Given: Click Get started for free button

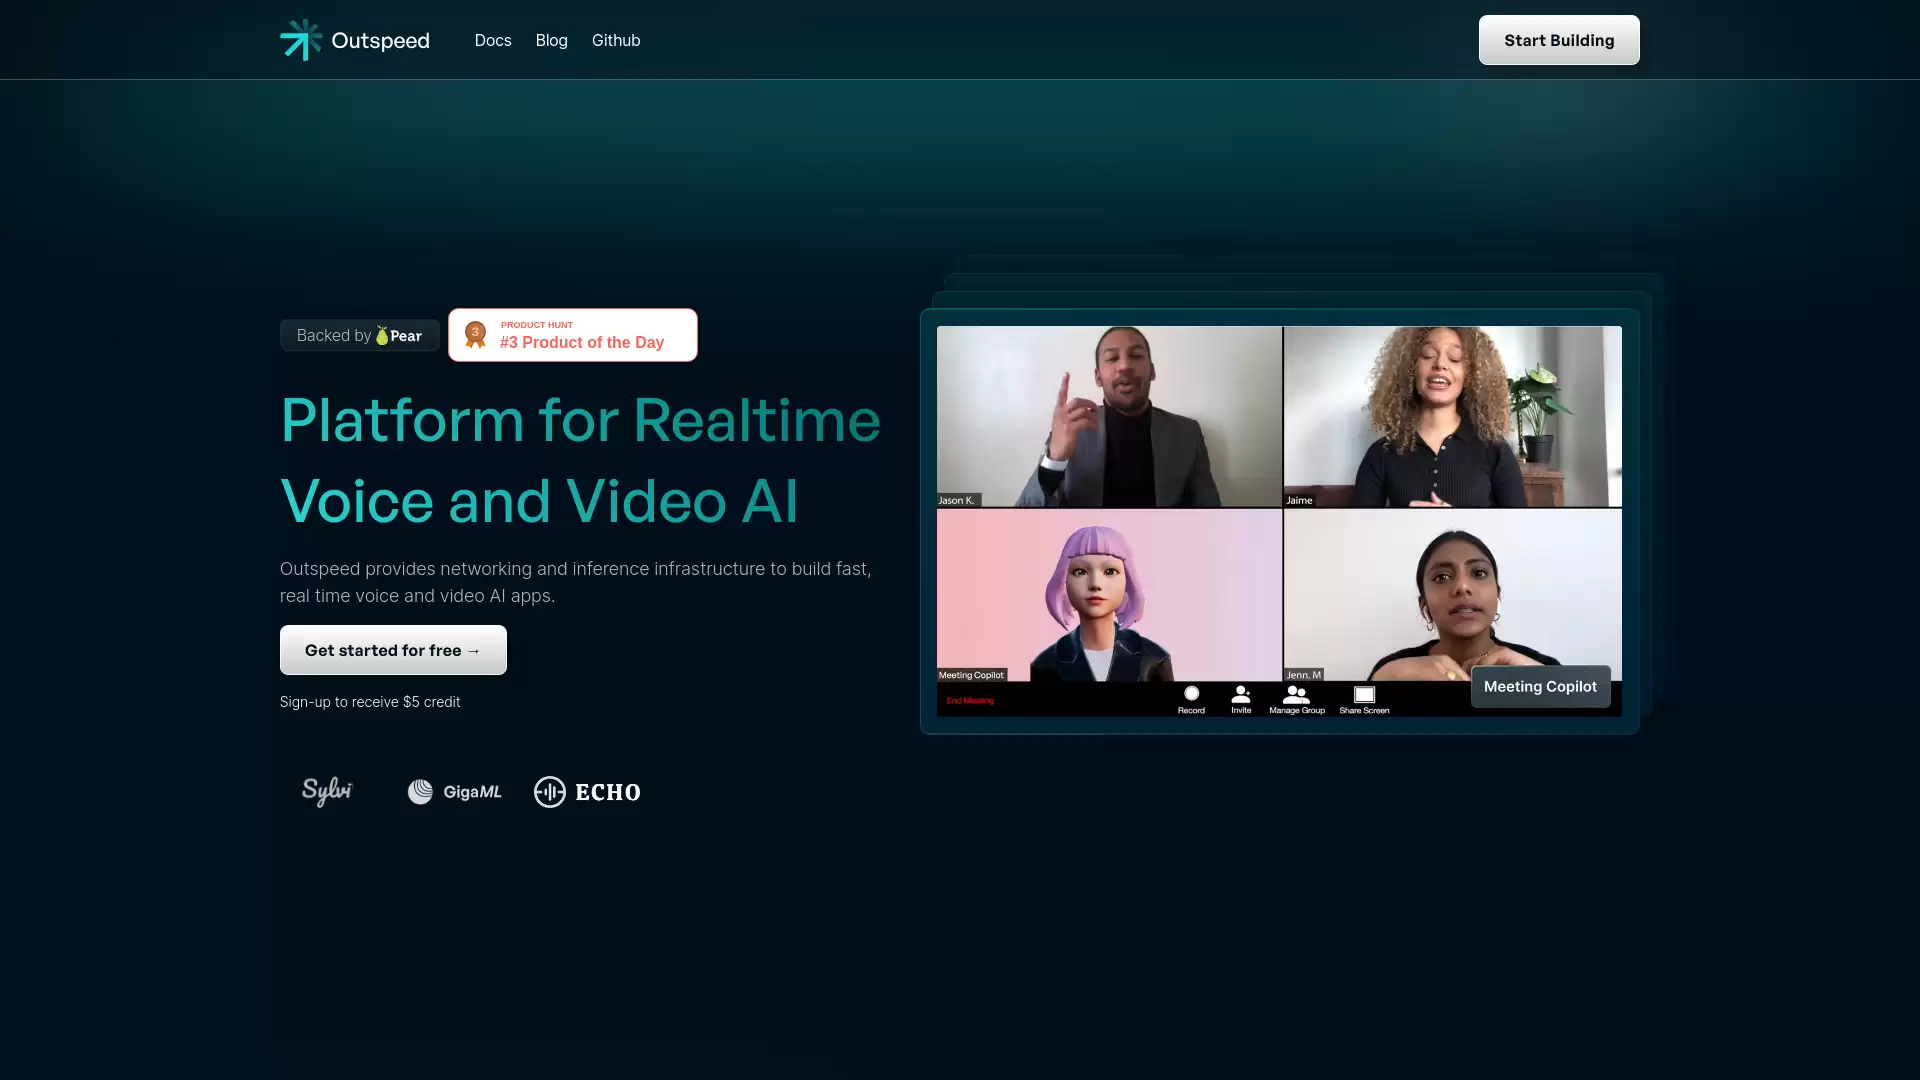Looking at the screenshot, I should coord(393,650).
